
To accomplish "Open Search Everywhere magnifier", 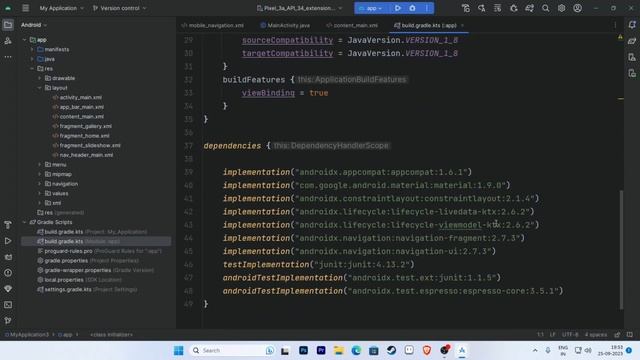I will 545,8.
